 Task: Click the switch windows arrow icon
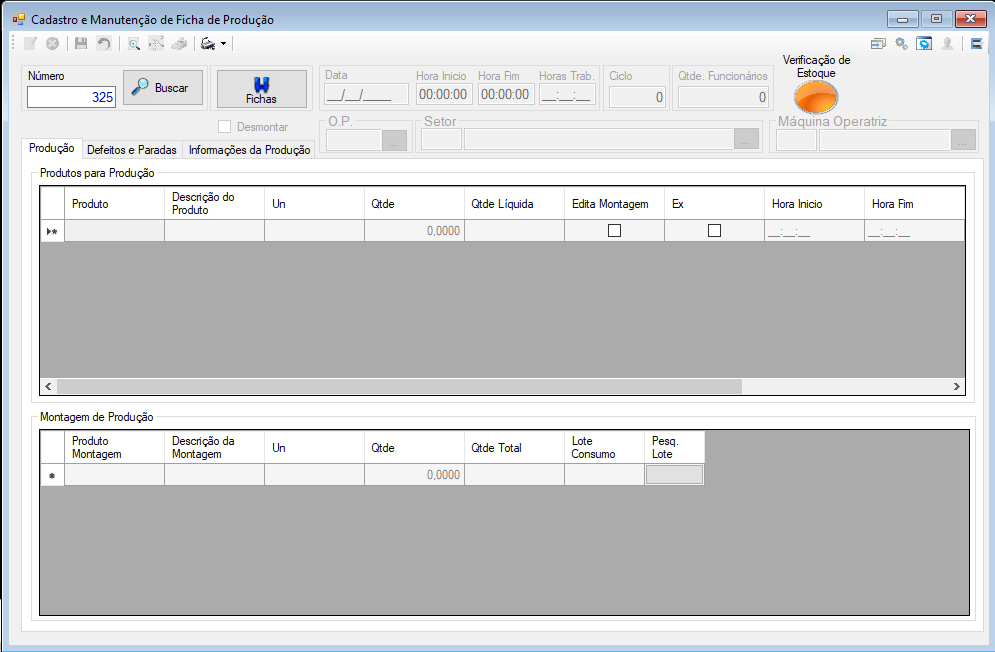click(x=878, y=44)
